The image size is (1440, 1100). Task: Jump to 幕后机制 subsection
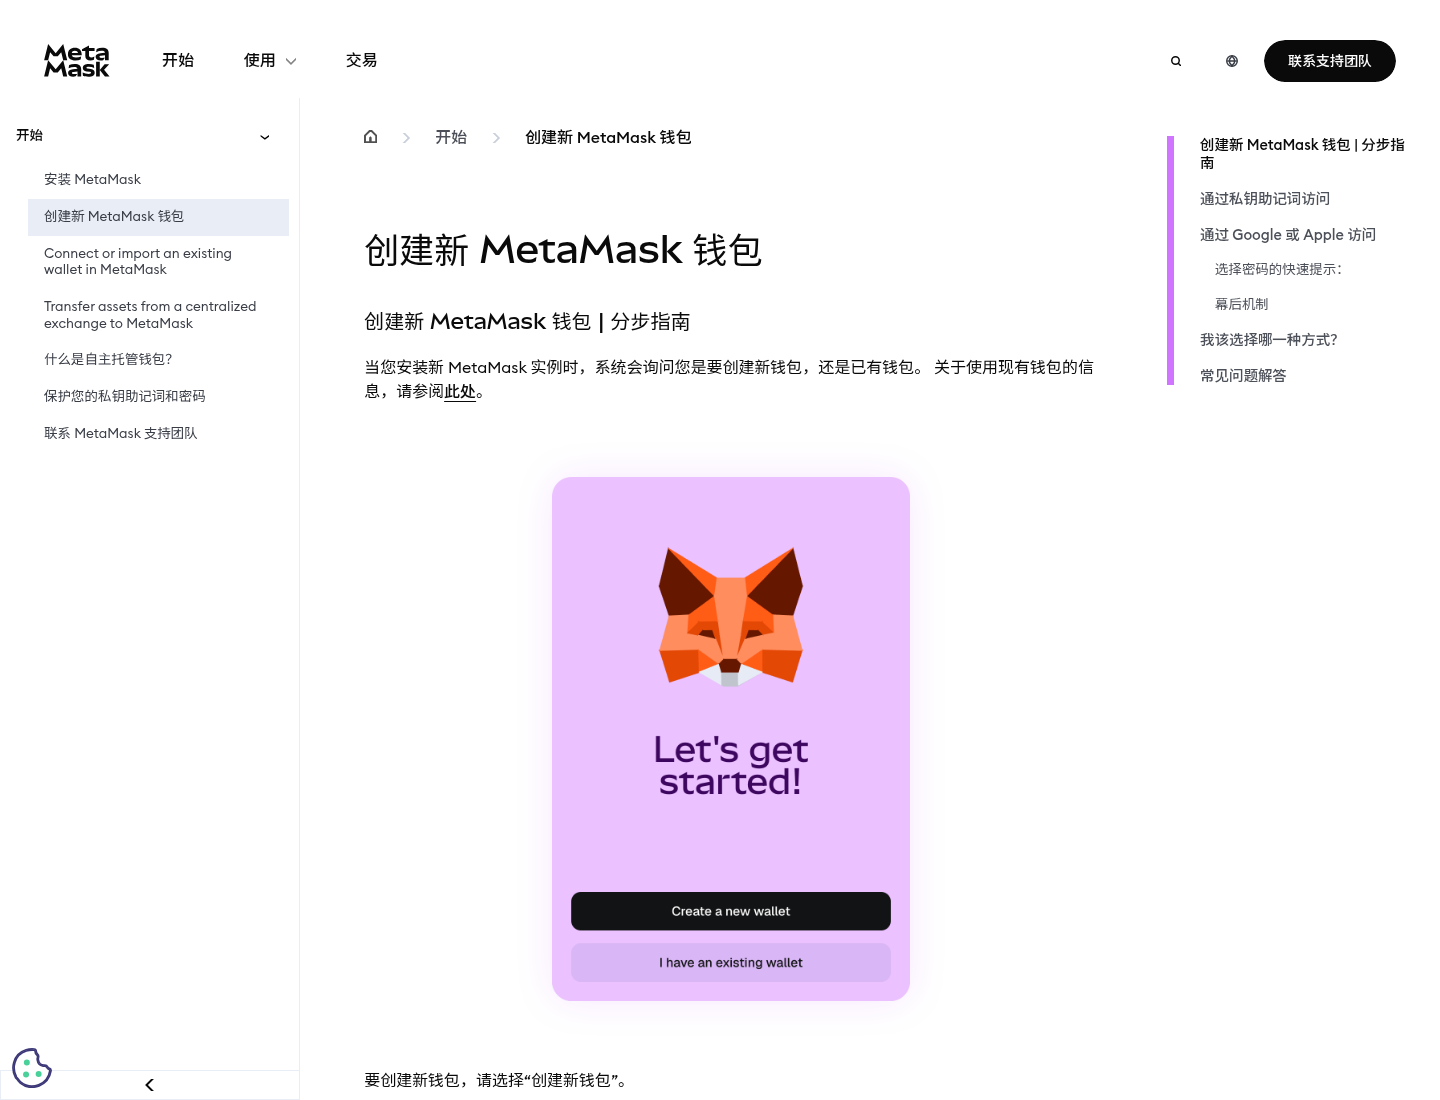[x=1241, y=304]
